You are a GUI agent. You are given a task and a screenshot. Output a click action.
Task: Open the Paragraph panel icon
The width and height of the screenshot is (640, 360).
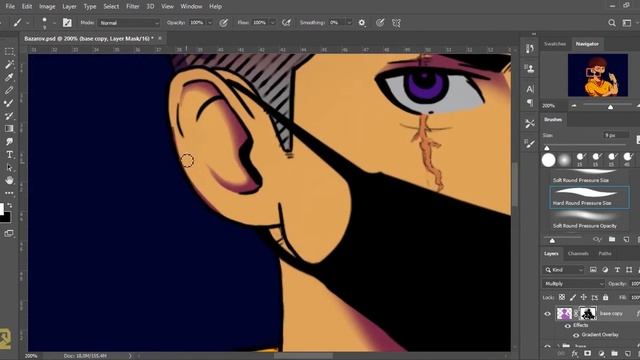(x=530, y=102)
